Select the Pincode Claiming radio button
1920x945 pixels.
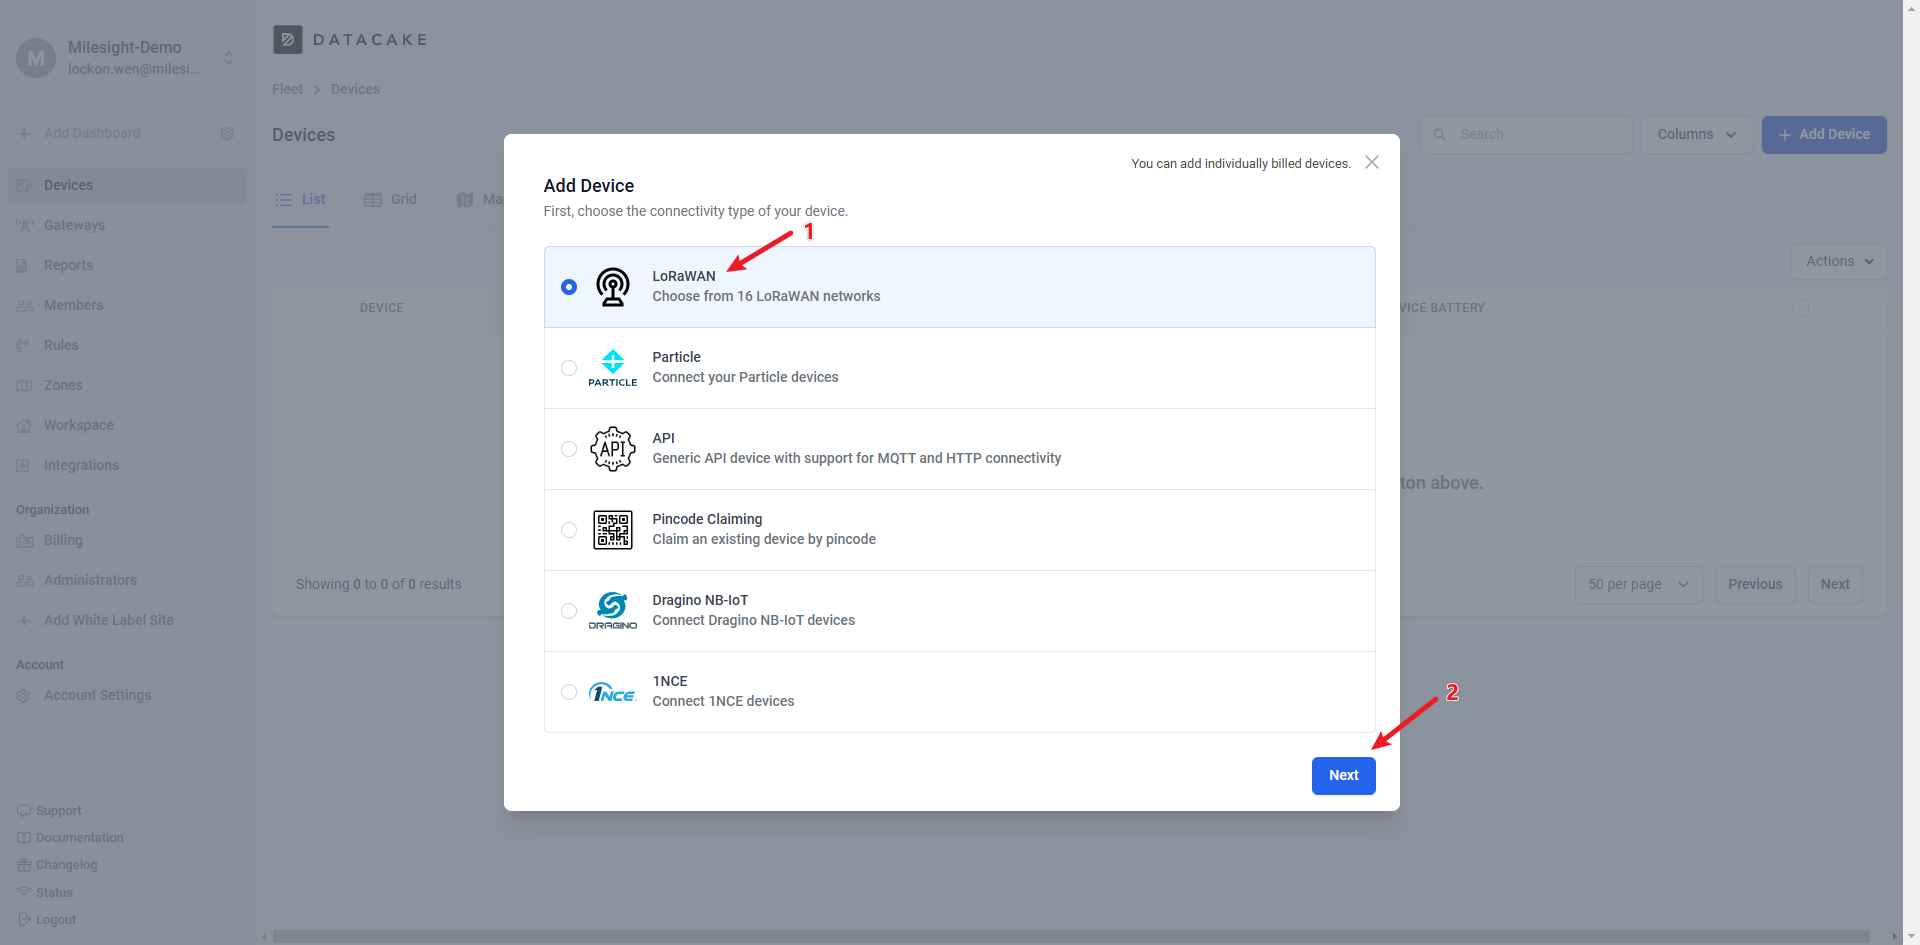point(569,530)
